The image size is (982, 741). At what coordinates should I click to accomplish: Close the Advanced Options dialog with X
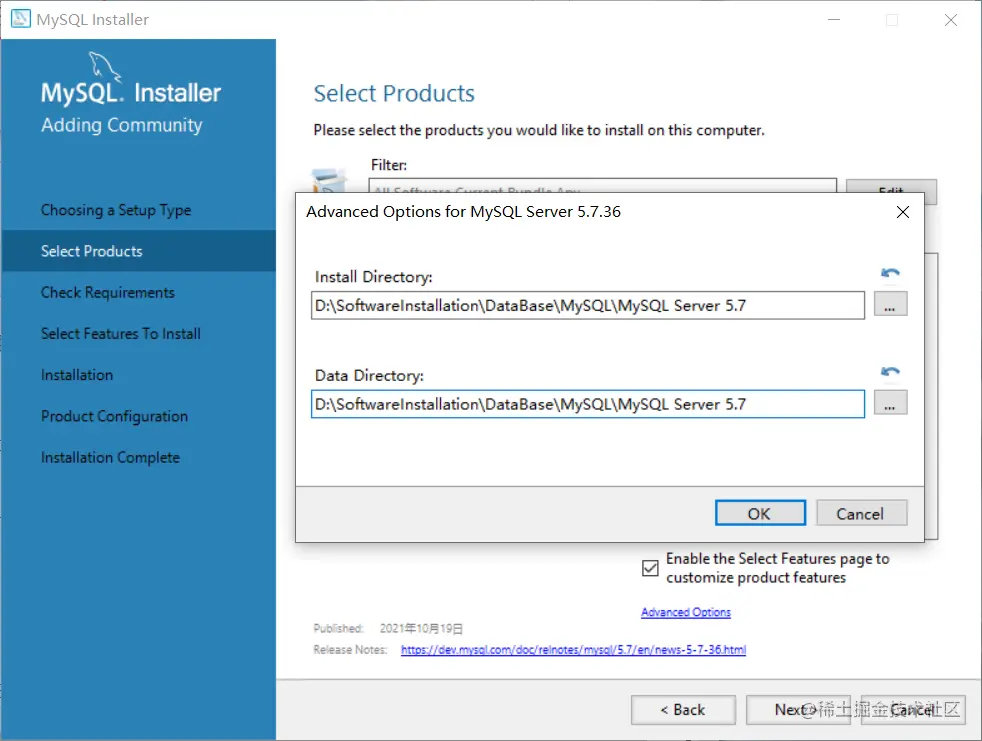(902, 212)
